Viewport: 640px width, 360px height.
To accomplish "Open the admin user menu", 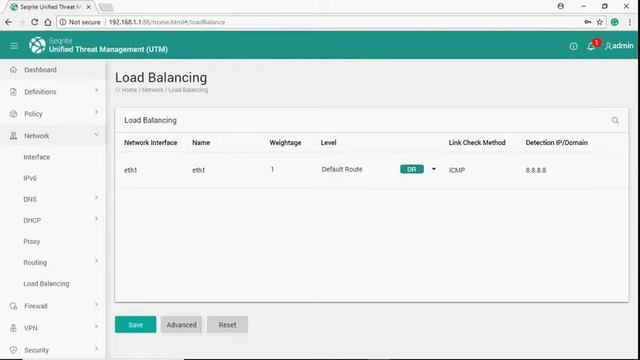I will pyautogui.click(x=619, y=46).
